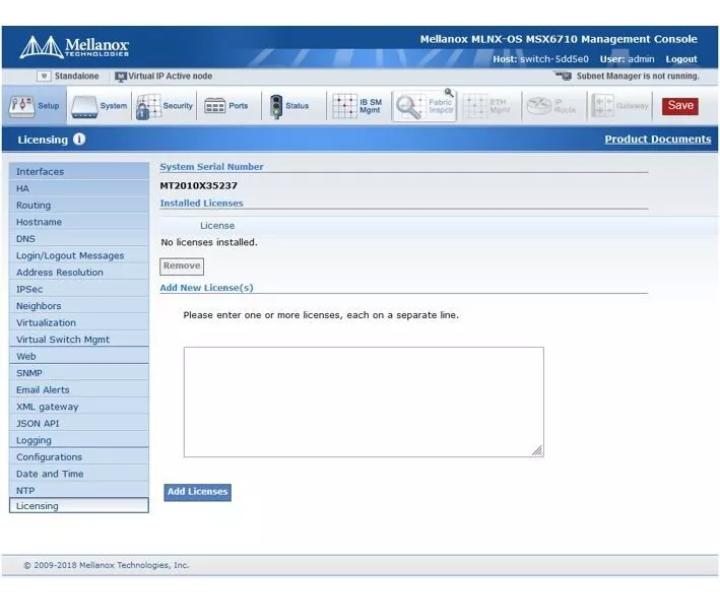Expand the Standalone dropdown arrow
The image size is (720, 600).
click(x=44, y=76)
